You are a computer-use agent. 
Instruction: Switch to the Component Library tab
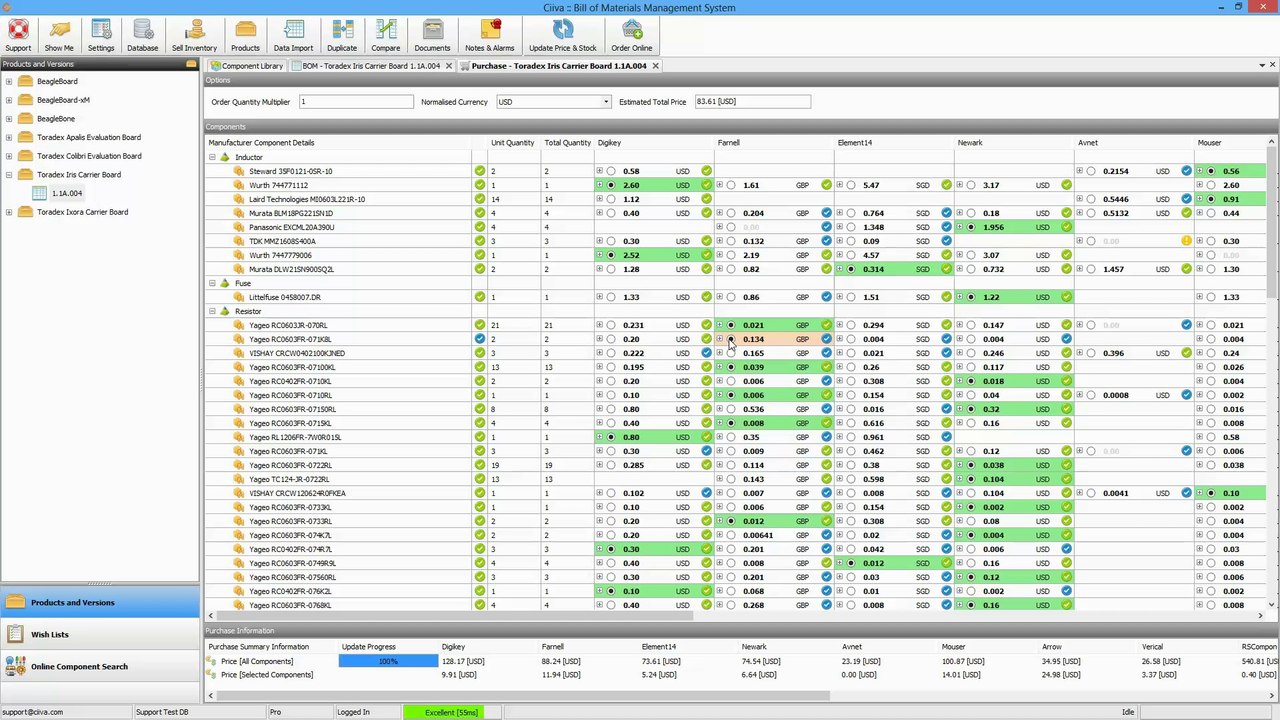coord(246,66)
